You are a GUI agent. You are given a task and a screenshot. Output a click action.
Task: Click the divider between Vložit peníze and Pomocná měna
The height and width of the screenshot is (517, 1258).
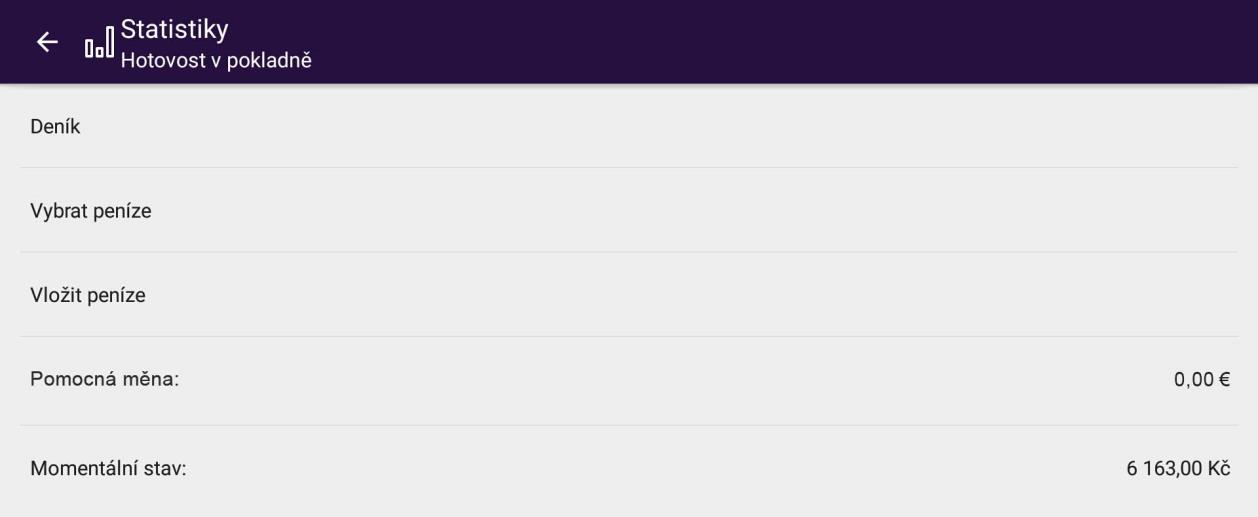630,336
